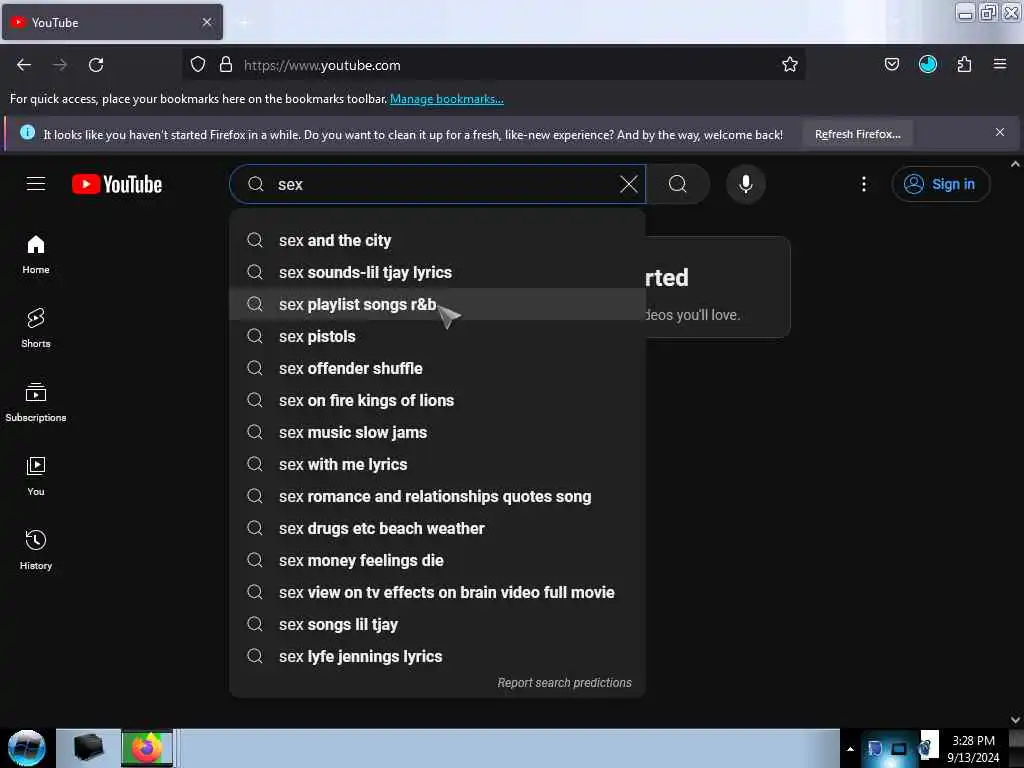Image resolution: width=1024 pixels, height=768 pixels.
Task: Clear the search box with the X
Action: click(x=628, y=184)
